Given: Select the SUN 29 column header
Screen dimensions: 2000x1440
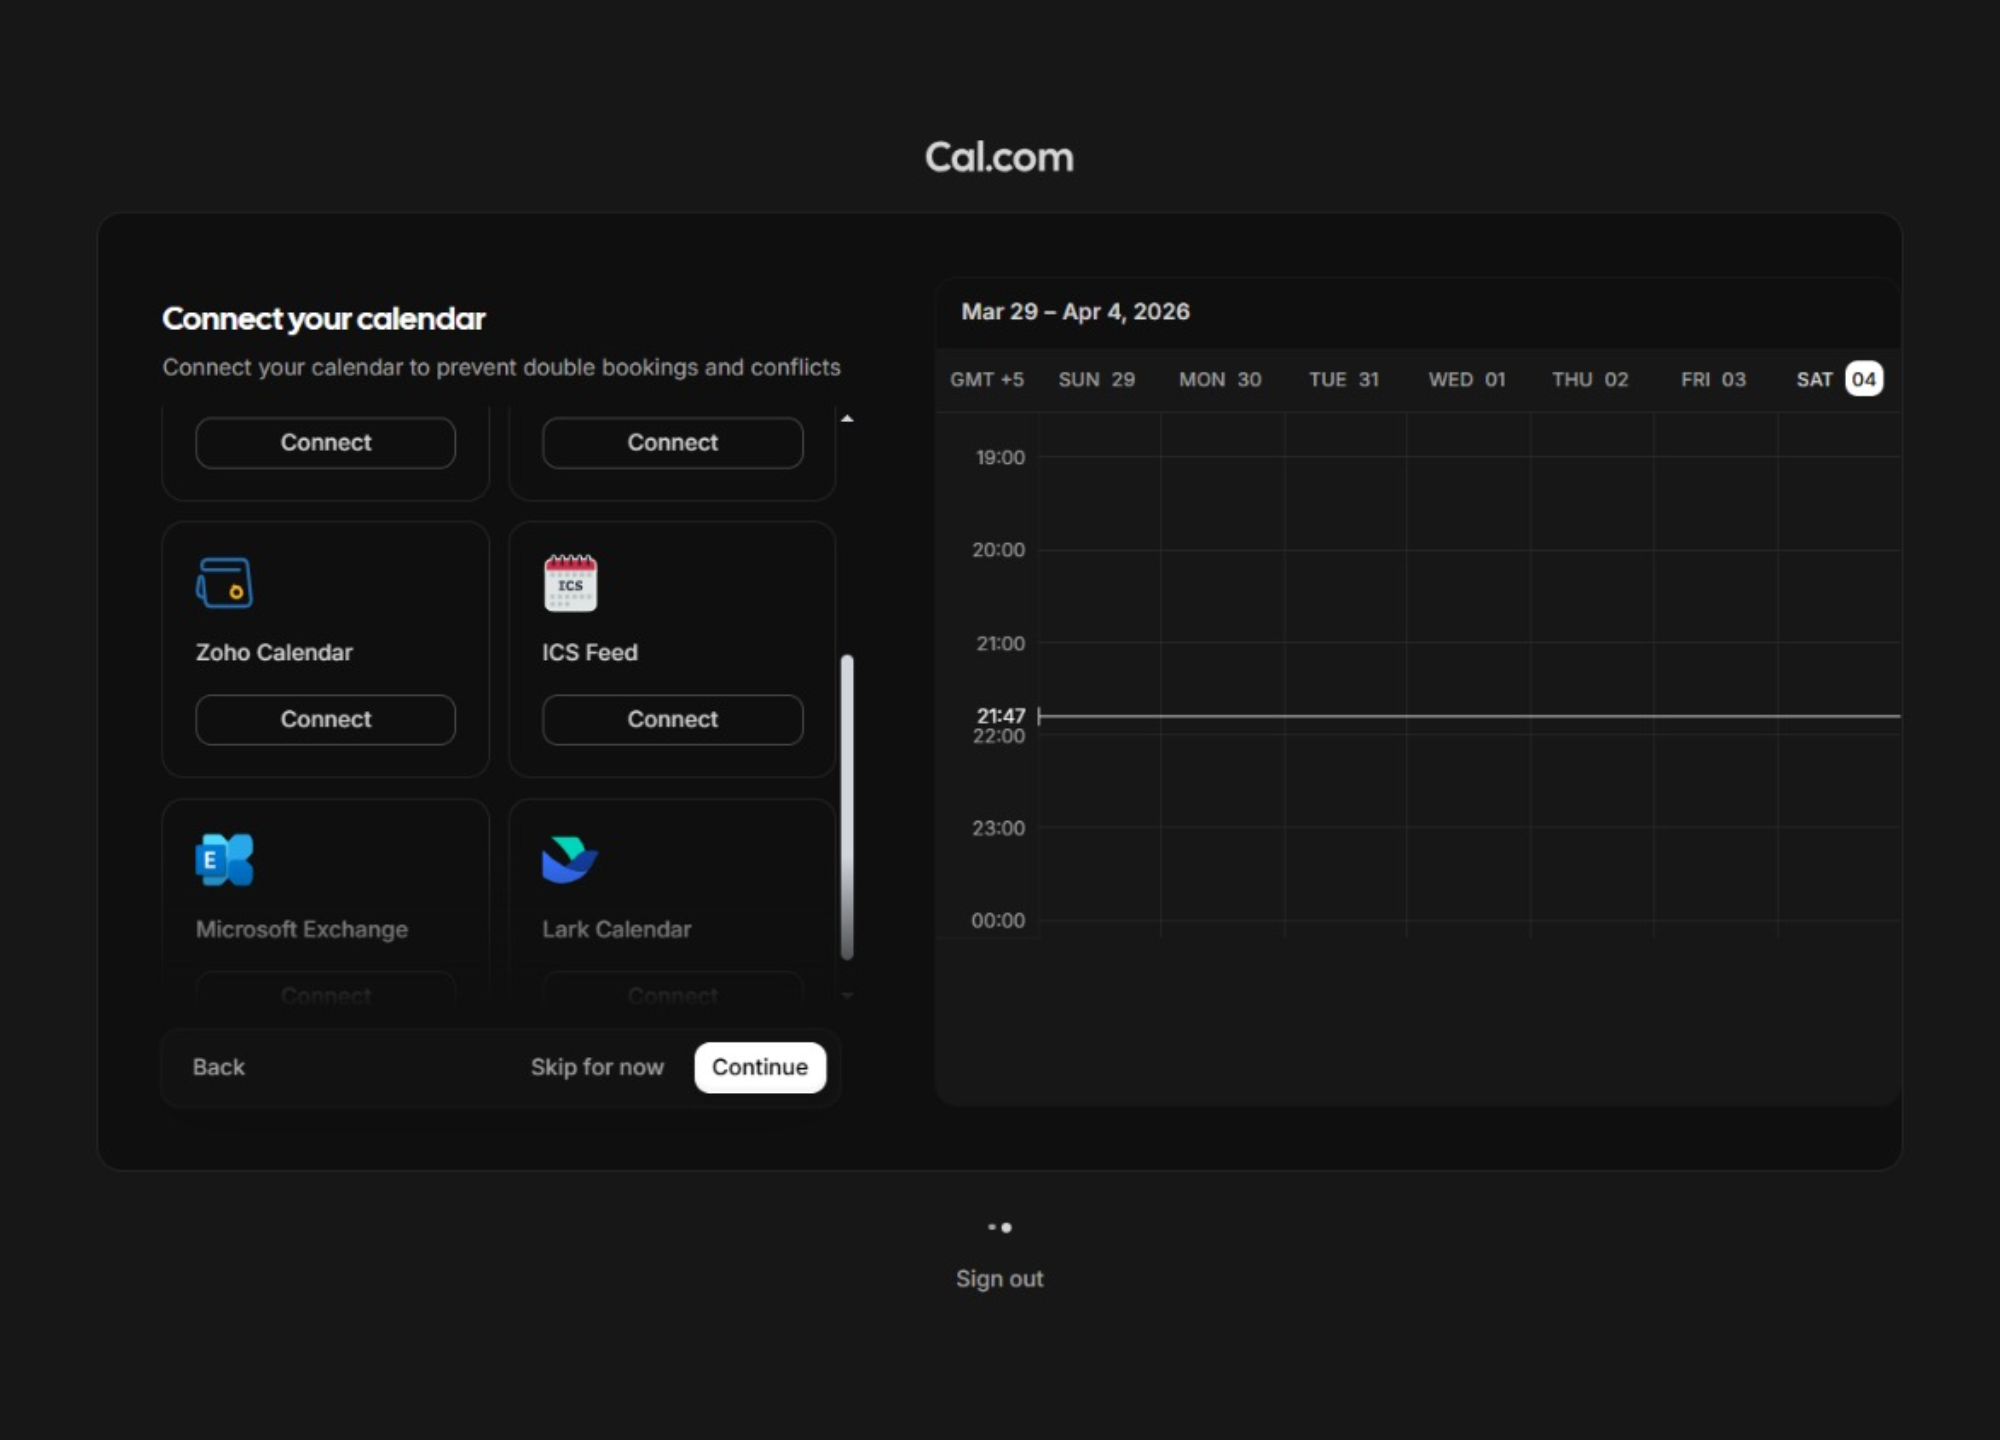Looking at the screenshot, I should pyautogui.click(x=1097, y=380).
